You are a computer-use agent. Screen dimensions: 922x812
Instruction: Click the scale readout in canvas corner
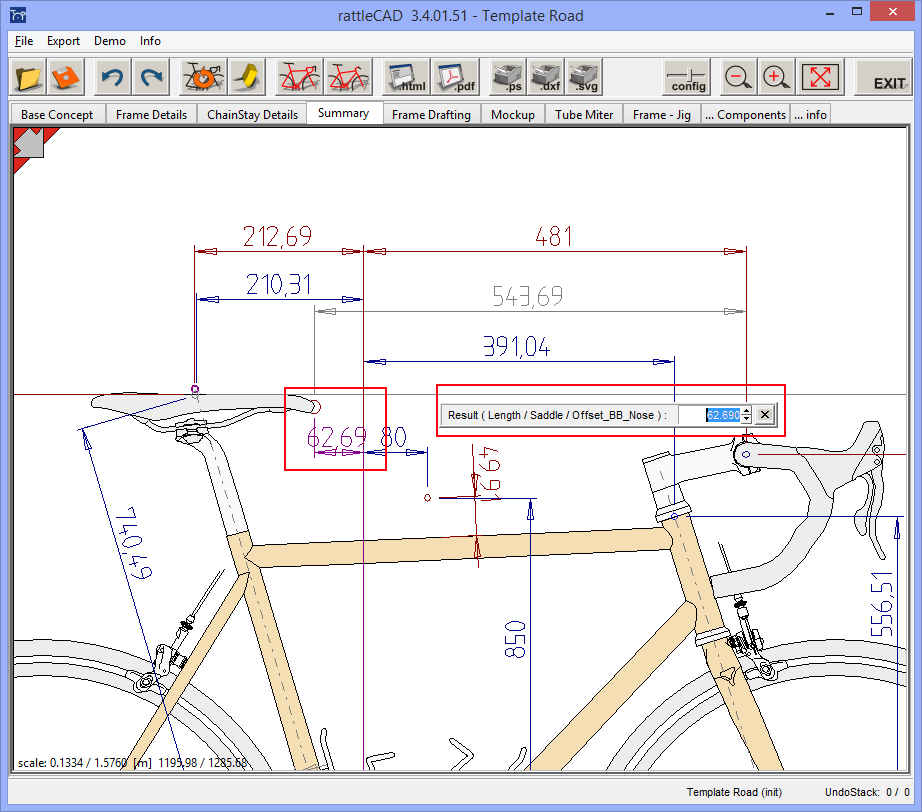pos(132,763)
